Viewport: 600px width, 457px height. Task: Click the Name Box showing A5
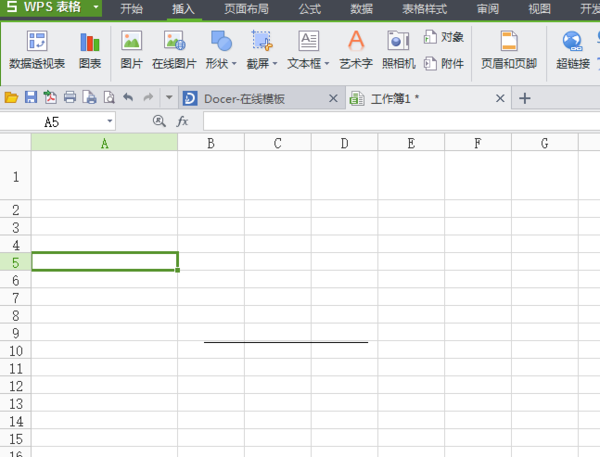click(52, 122)
